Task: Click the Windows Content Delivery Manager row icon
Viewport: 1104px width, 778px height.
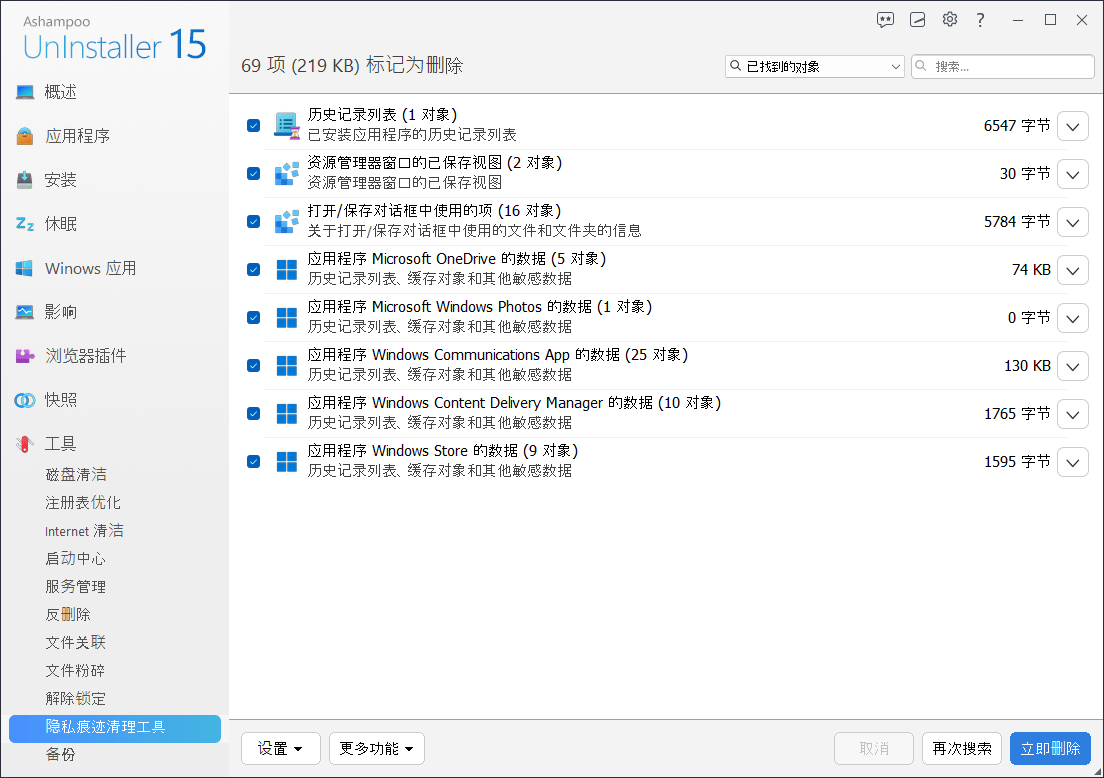Action: 287,413
